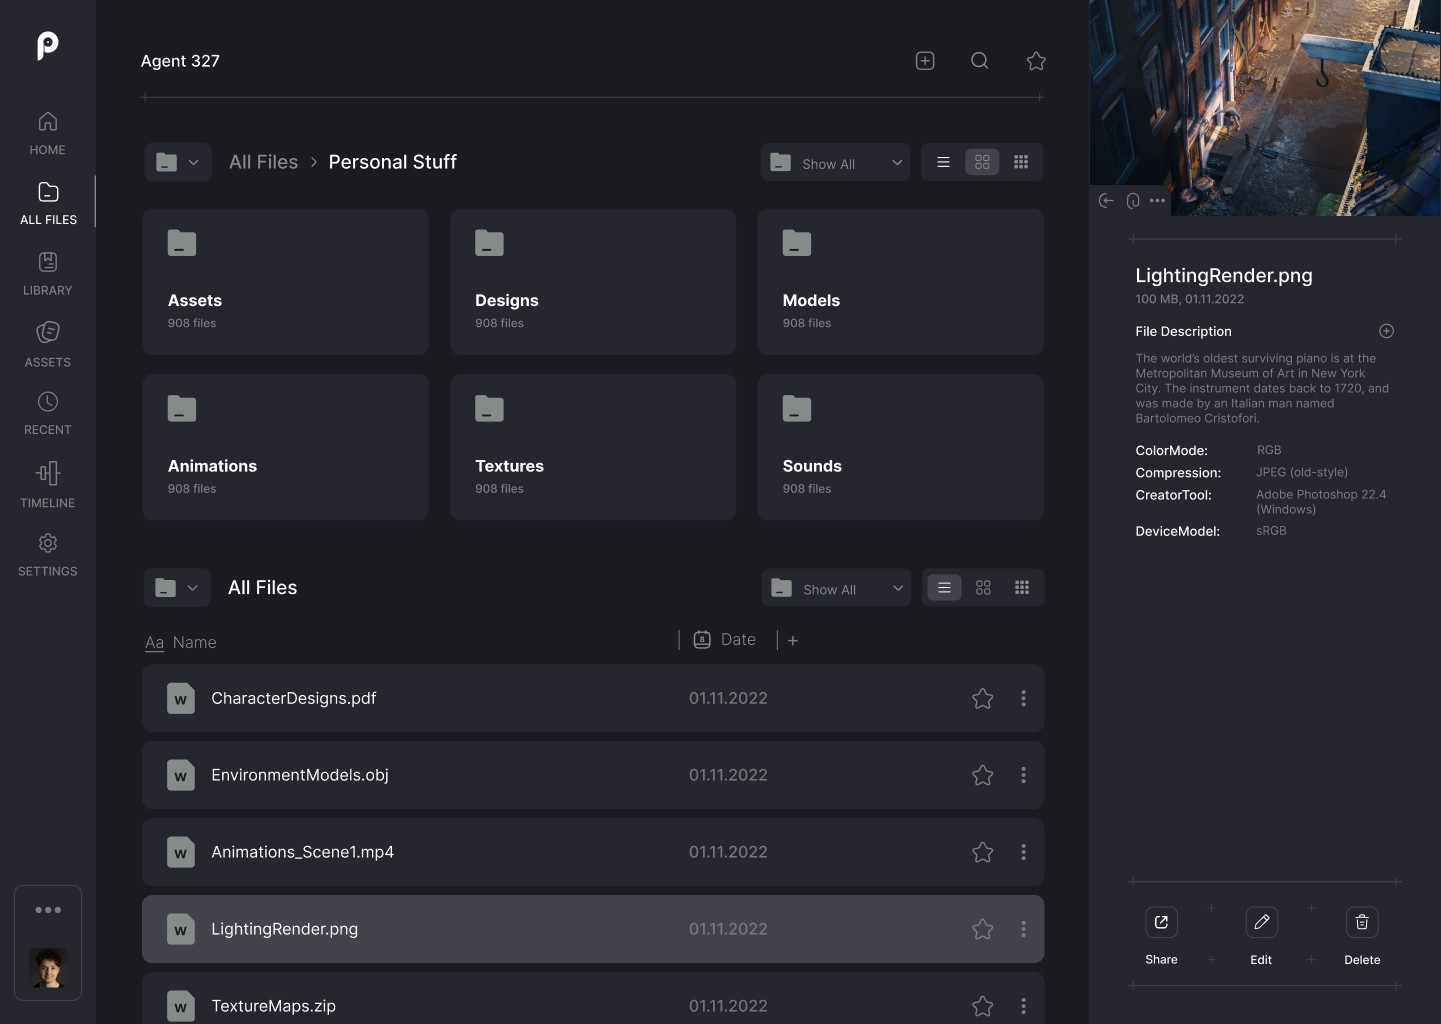Open the folder dropdown beside All Files breadcrumb

(178, 162)
